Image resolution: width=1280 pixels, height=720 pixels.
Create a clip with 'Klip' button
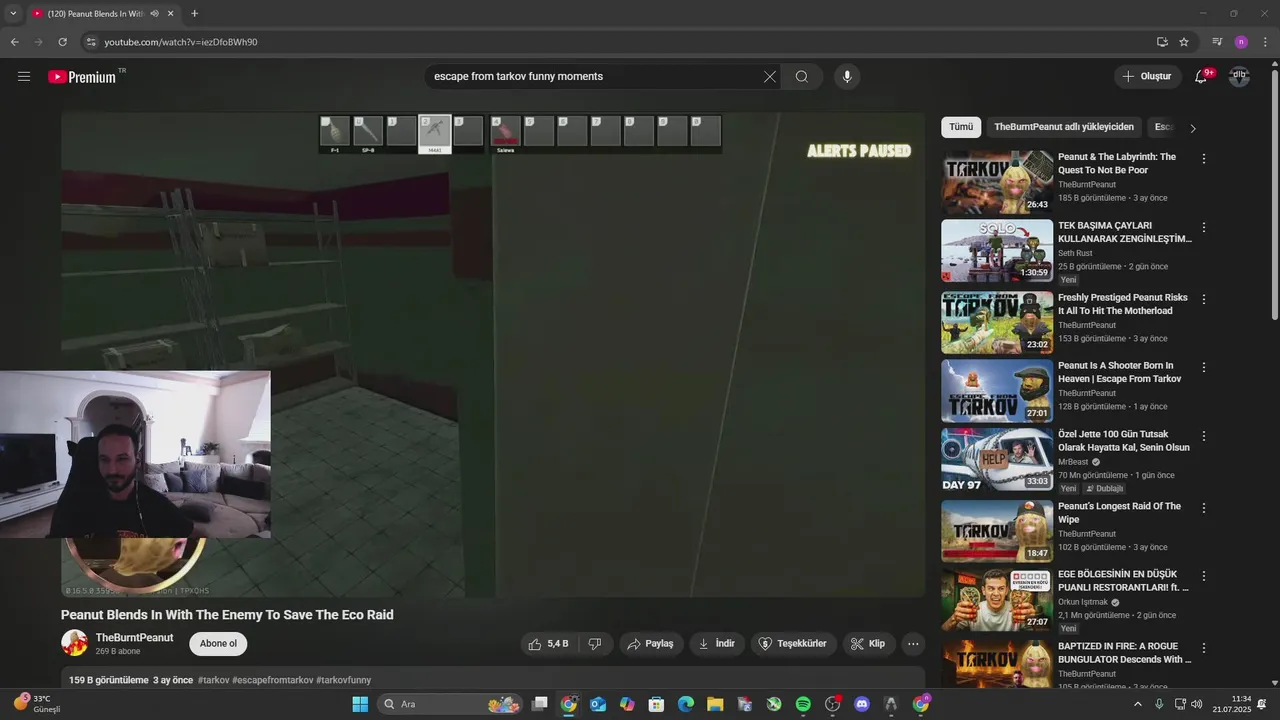(868, 644)
